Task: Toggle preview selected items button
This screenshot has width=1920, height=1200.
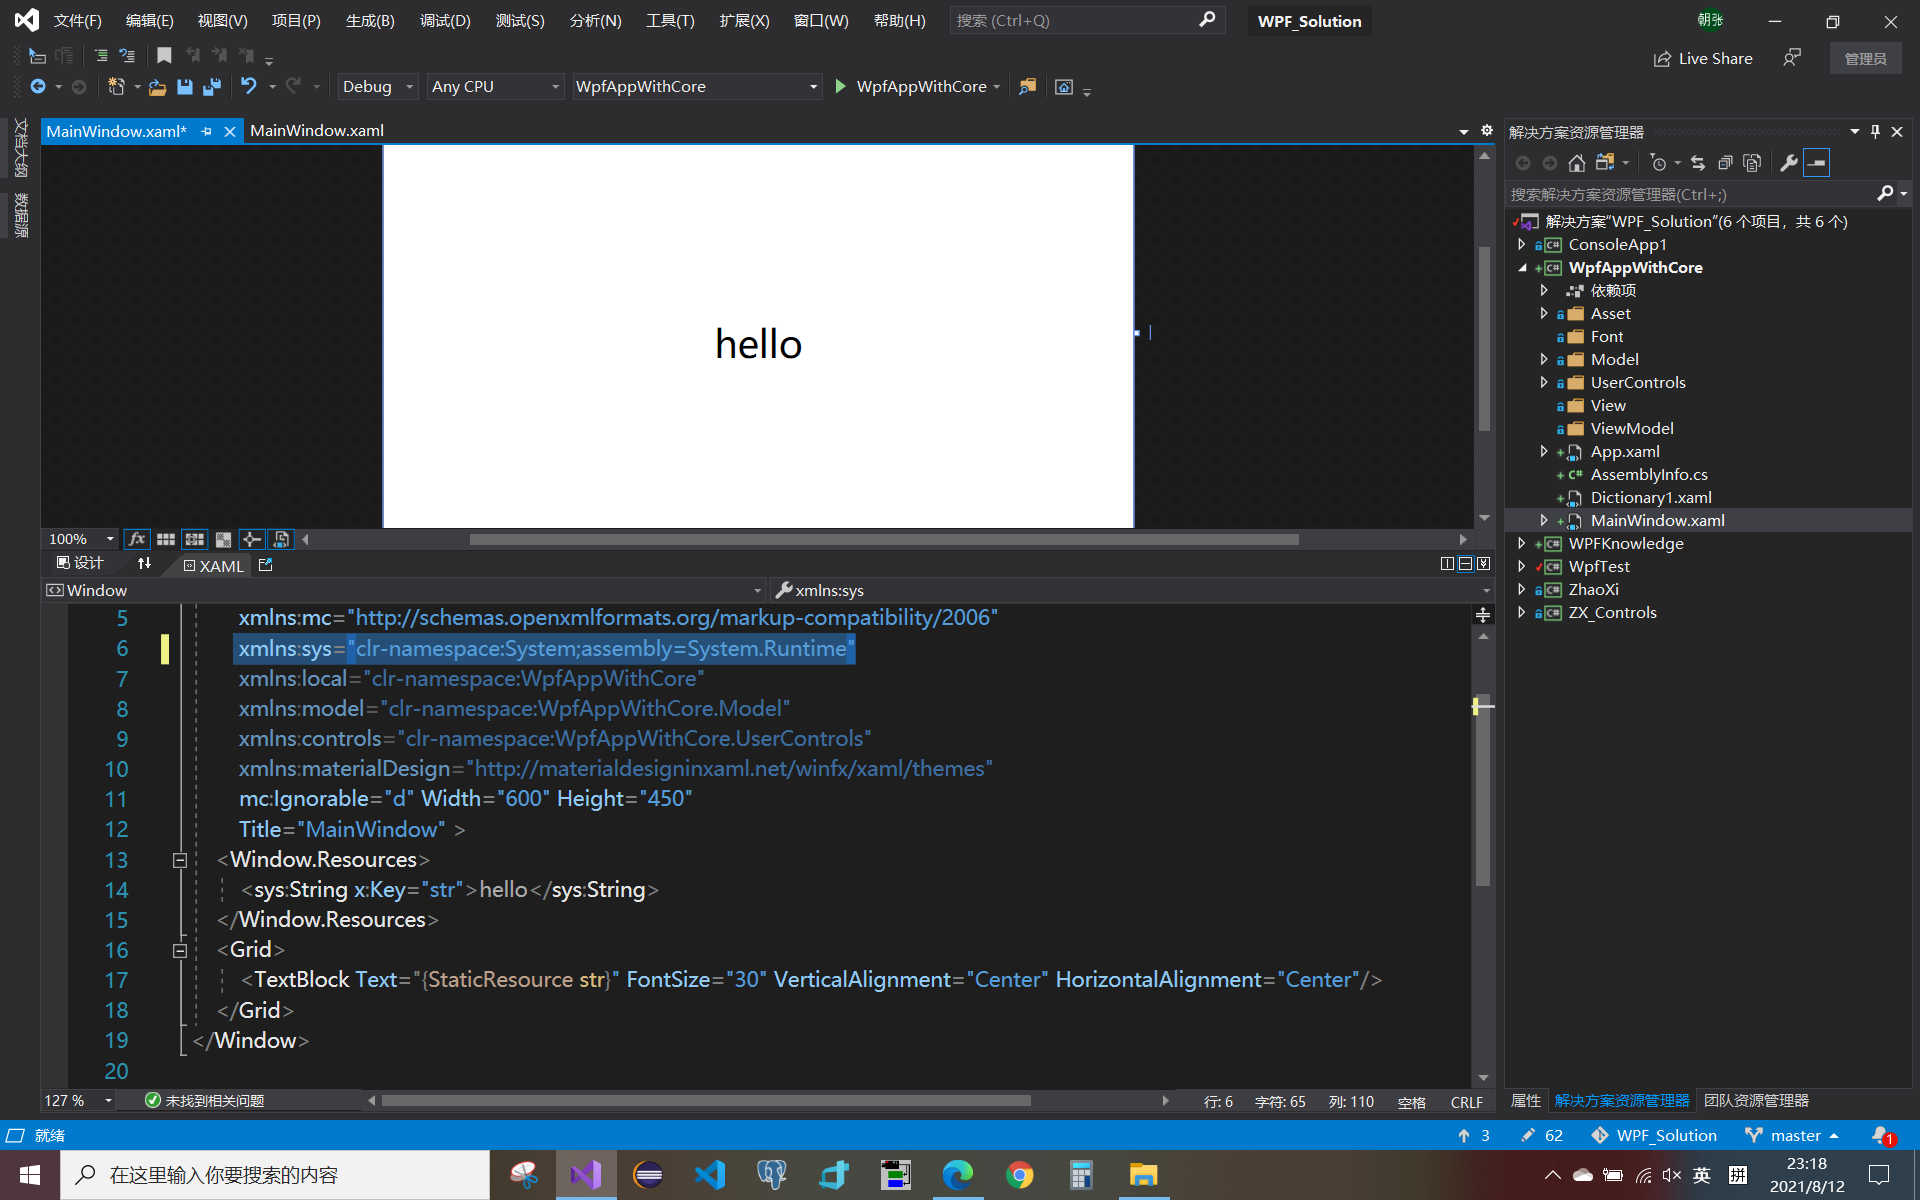Action: click(1816, 163)
